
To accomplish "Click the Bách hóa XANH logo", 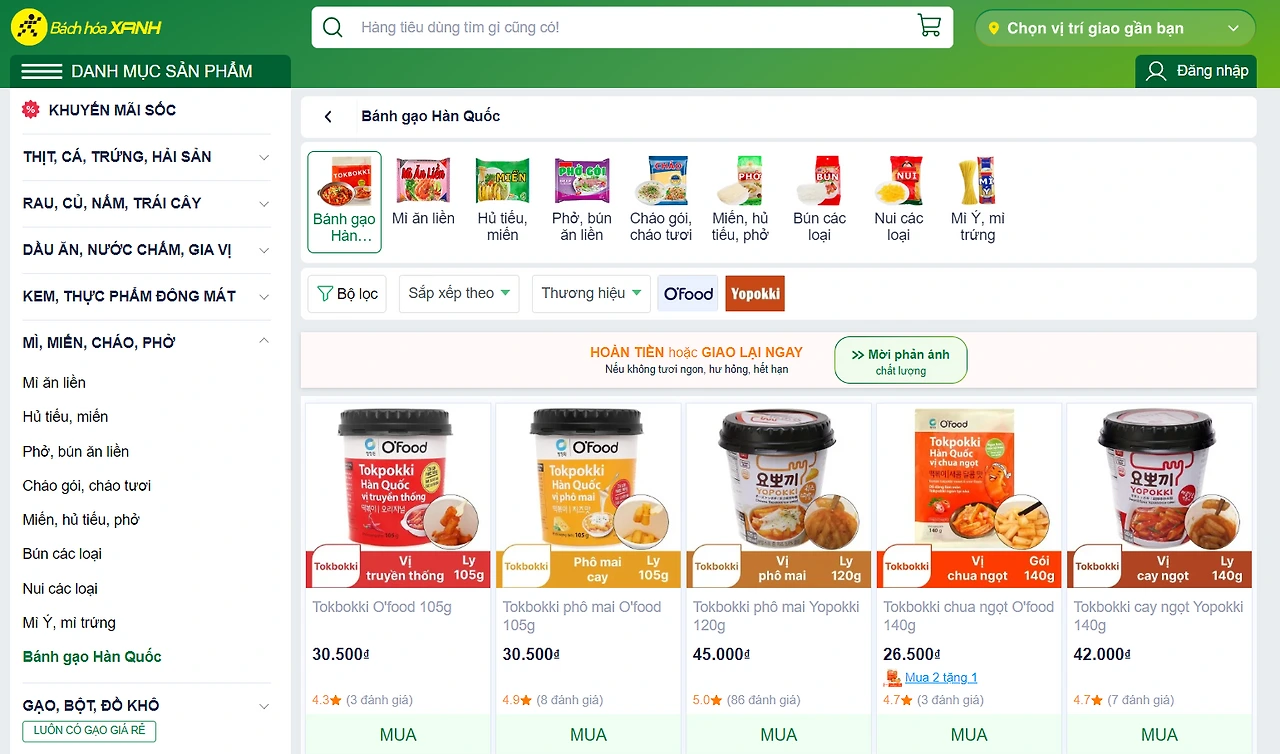I will (87, 28).
